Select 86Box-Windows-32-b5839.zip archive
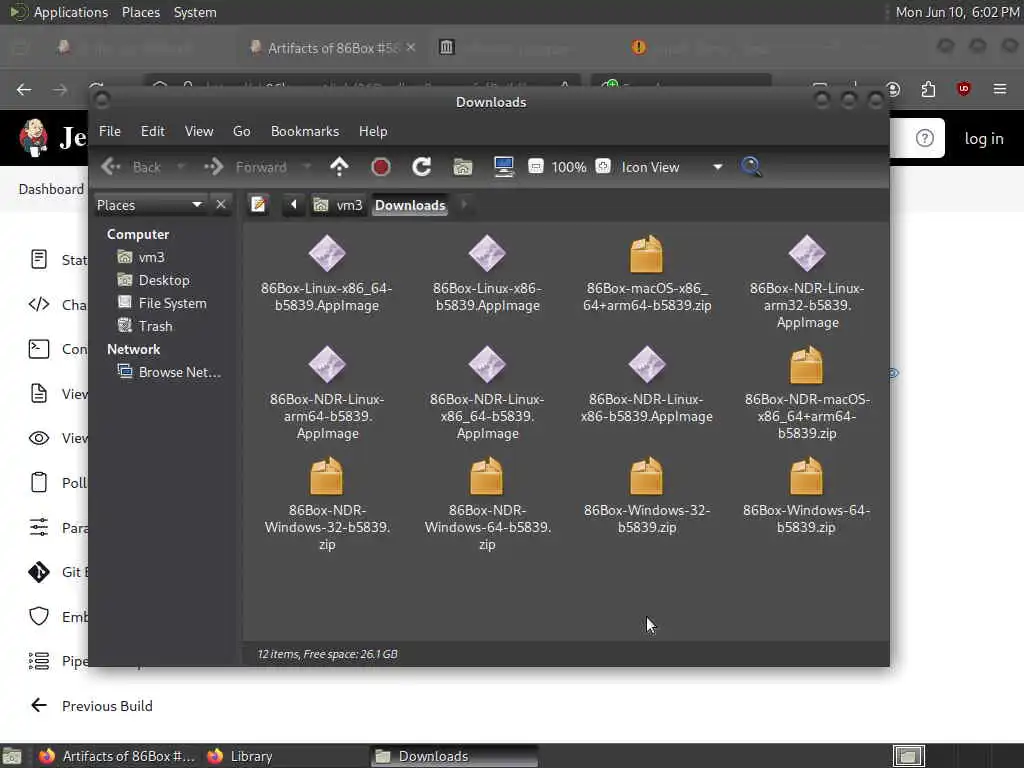The width and height of the screenshot is (1024, 768). (x=647, y=495)
